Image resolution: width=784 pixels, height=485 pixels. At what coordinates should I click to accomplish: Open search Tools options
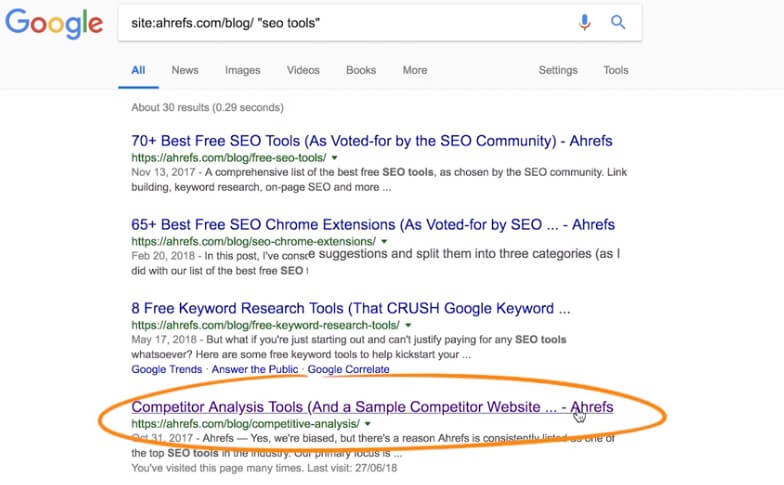tap(616, 70)
